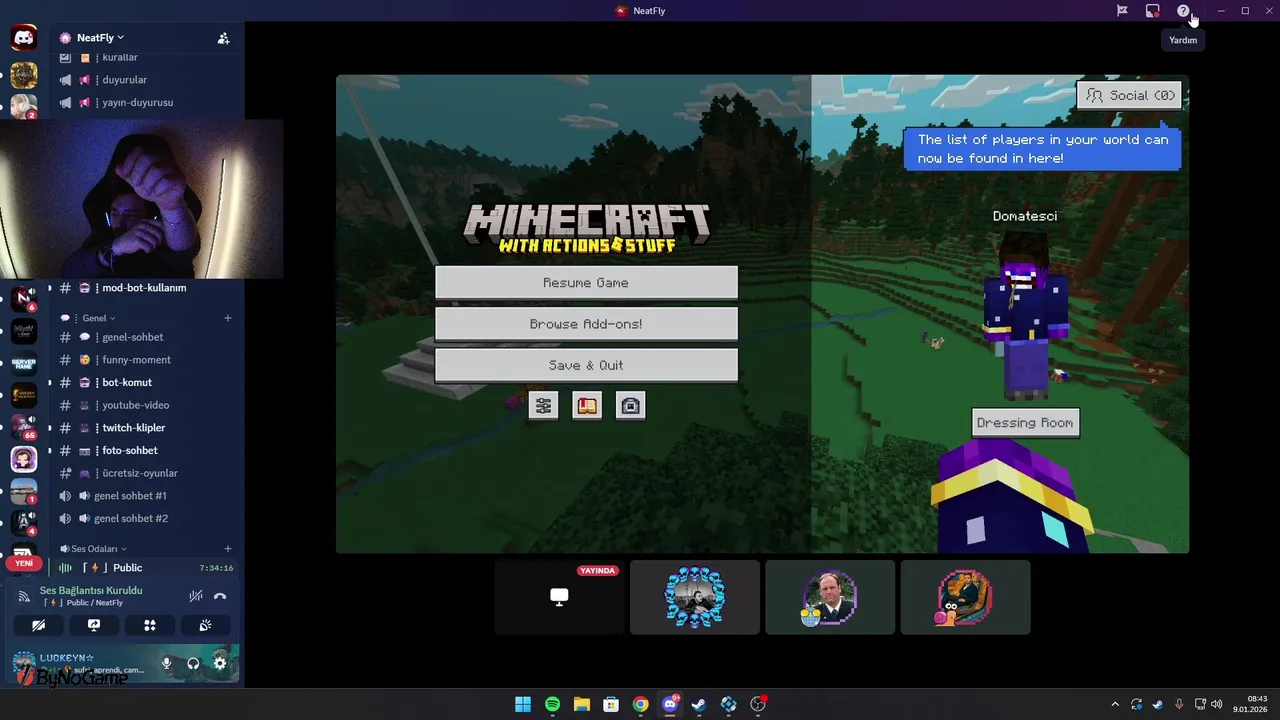Open the genel-sohbet channel
This screenshot has height=720, width=1280.
[x=144, y=337]
